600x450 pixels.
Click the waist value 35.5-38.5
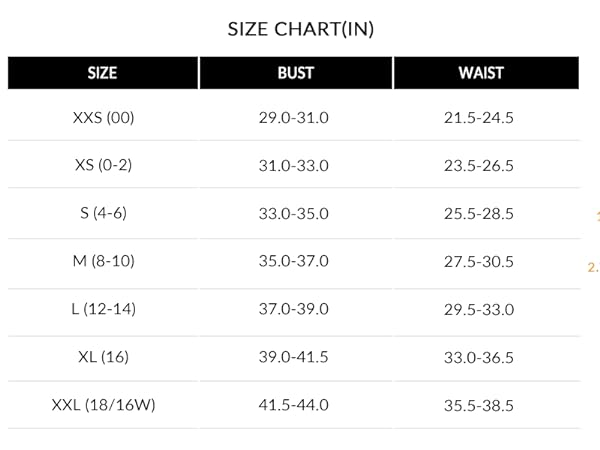479,405
